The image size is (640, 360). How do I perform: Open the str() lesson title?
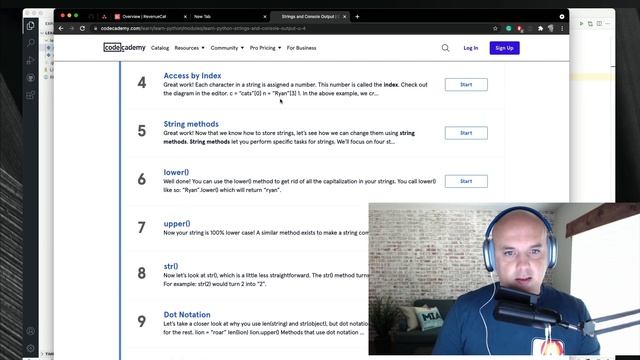click(x=171, y=266)
